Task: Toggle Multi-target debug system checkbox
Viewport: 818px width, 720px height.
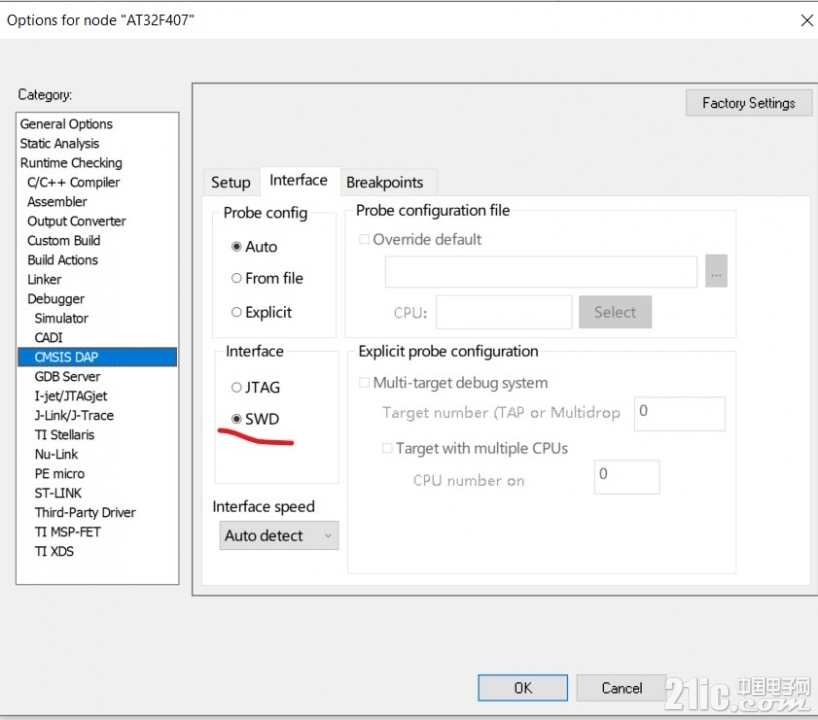Action: [x=365, y=382]
